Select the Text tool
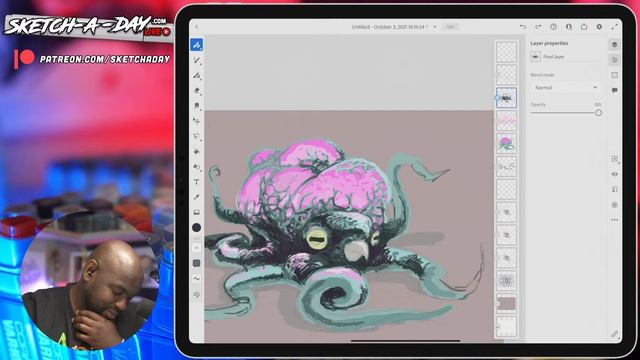This screenshot has height=360, width=640. pyautogui.click(x=197, y=182)
